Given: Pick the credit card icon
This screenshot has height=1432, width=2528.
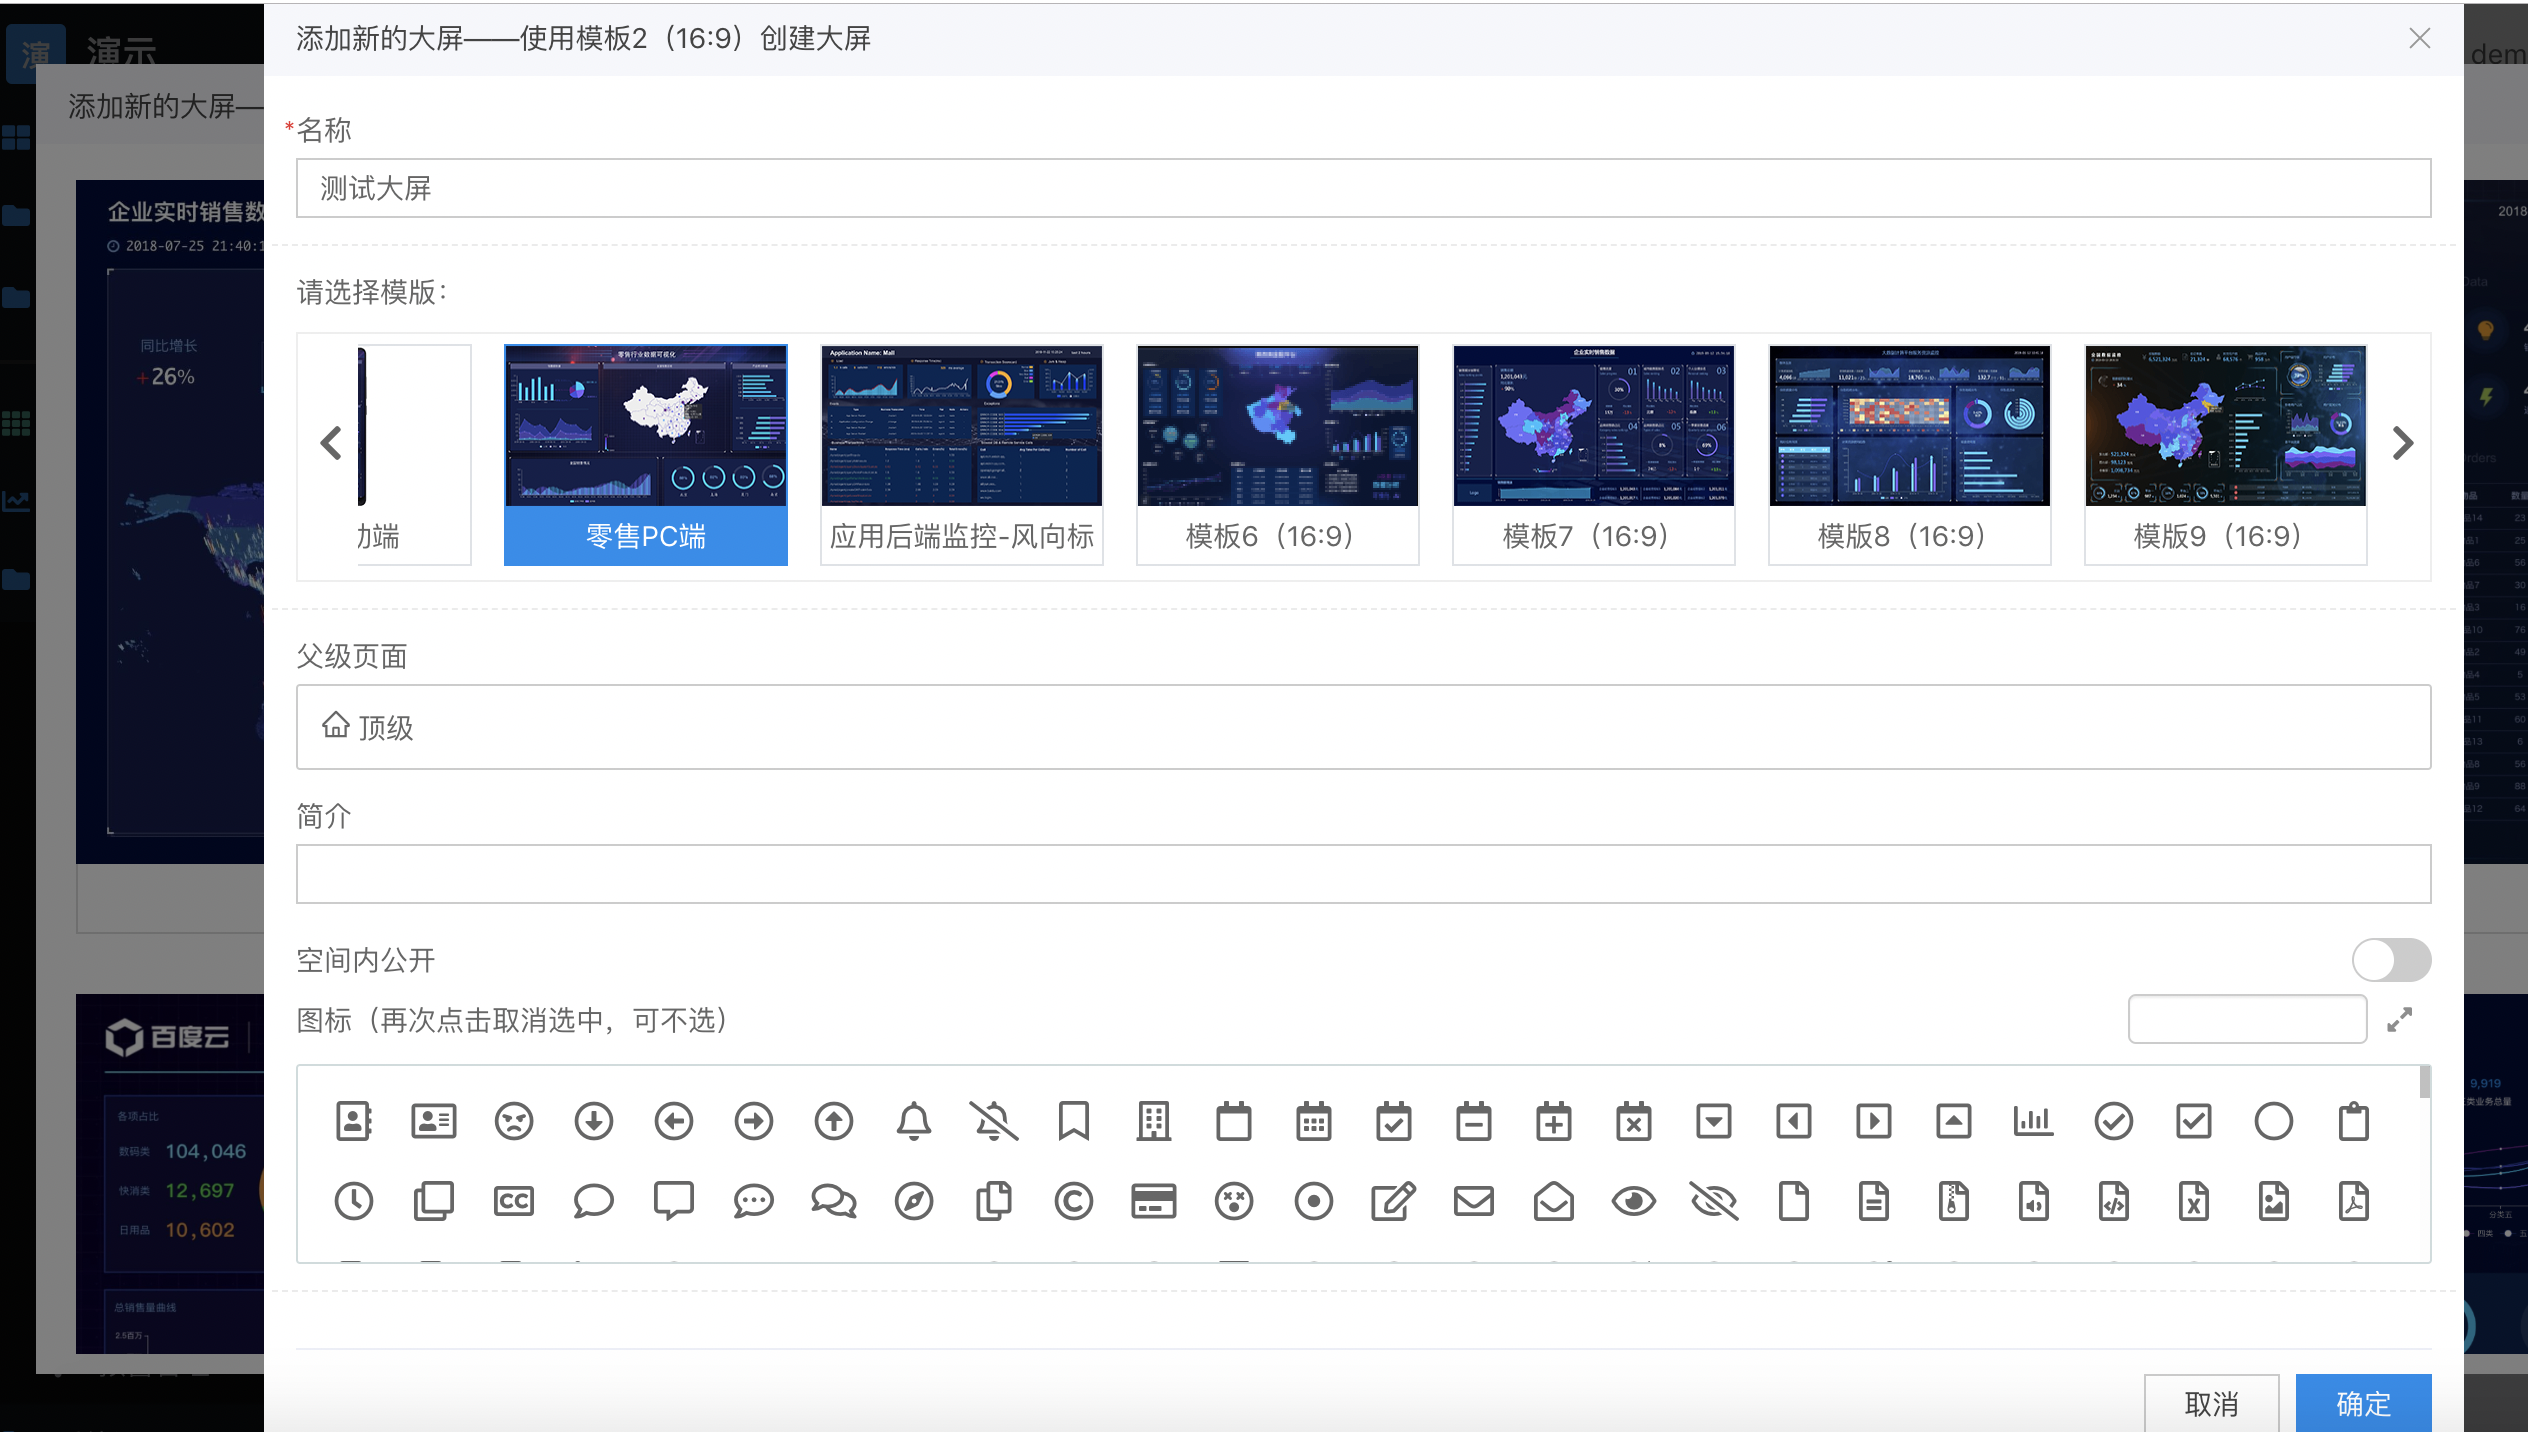Looking at the screenshot, I should click(1154, 1201).
